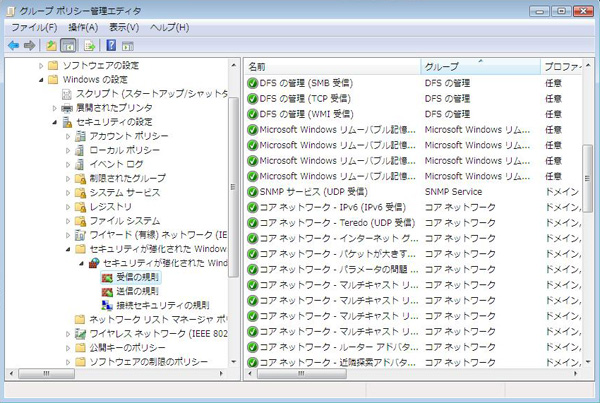Collapse the セキュリティの設定 node
Image resolution: width=600 pixels, height=403 pixels.
(x=54, y=122)
